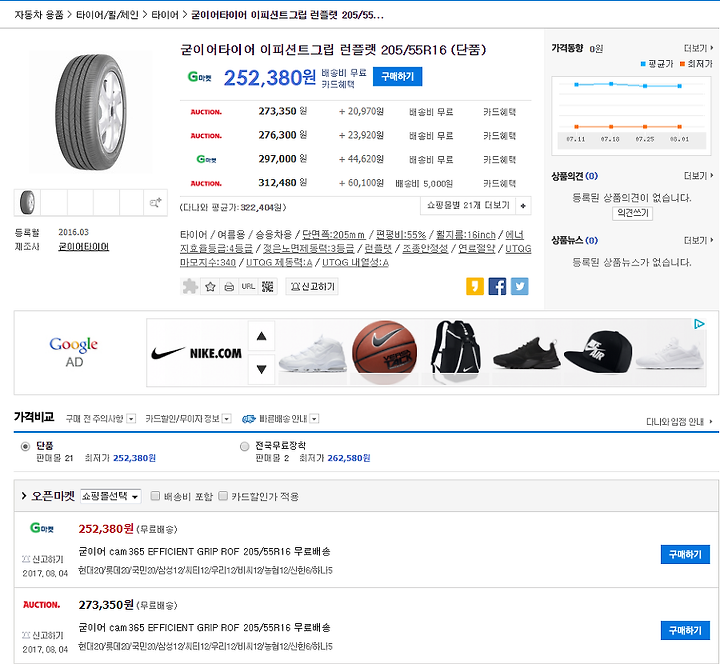
Task: Click the Auction logo in 312,480원 row
Action: [x=206, y=183]
